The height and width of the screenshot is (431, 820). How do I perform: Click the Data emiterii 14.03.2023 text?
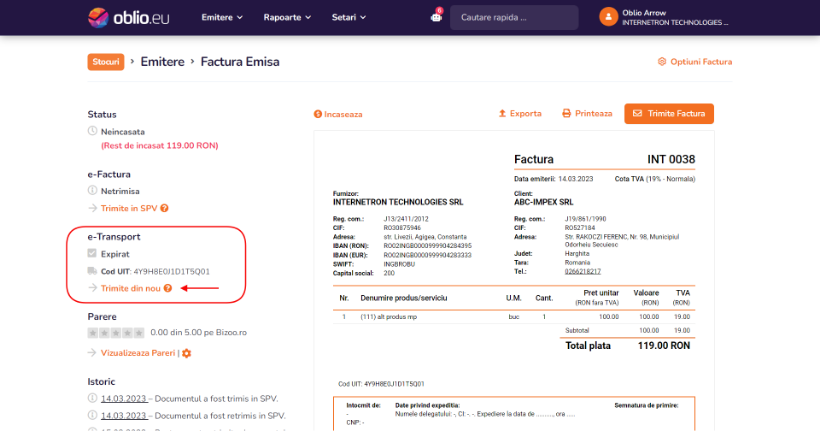[x=553, y=179]
